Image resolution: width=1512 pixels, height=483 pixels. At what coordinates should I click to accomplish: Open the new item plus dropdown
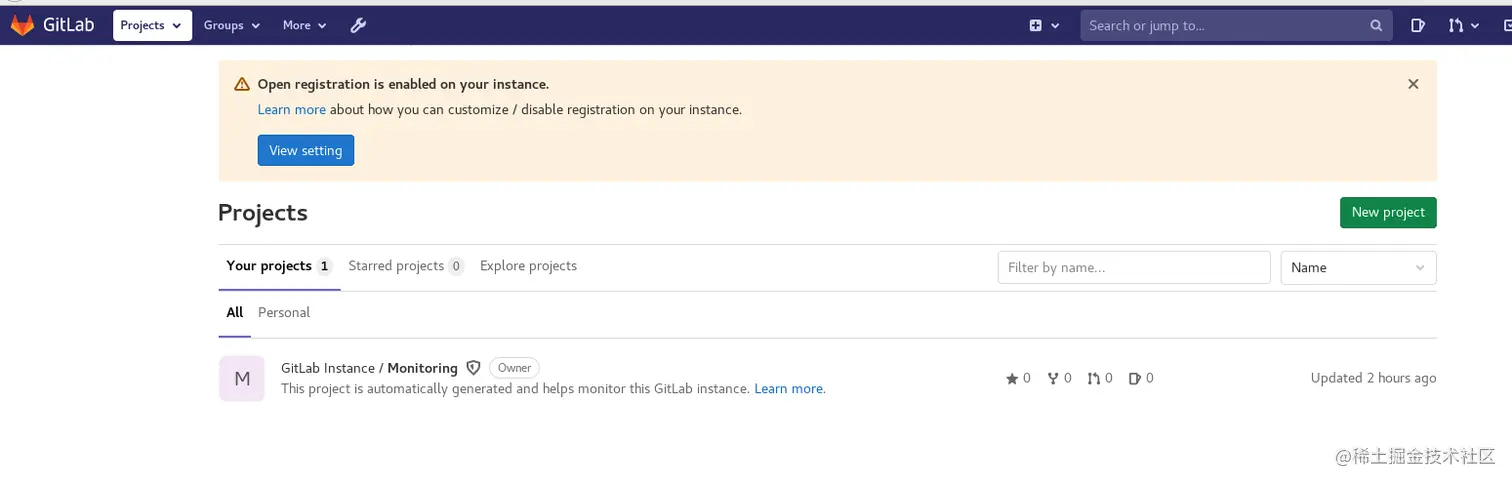coord(1044,25)
